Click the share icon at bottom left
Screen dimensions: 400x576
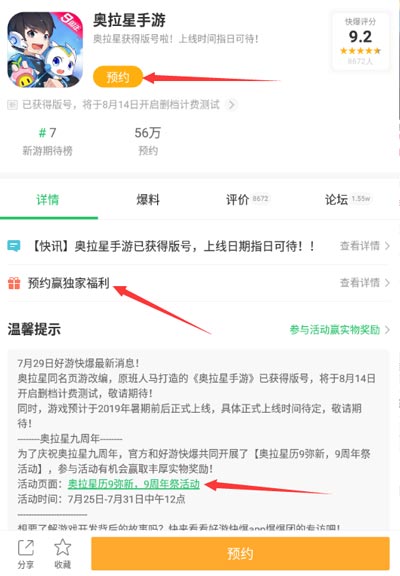click(x=26, y=548)
